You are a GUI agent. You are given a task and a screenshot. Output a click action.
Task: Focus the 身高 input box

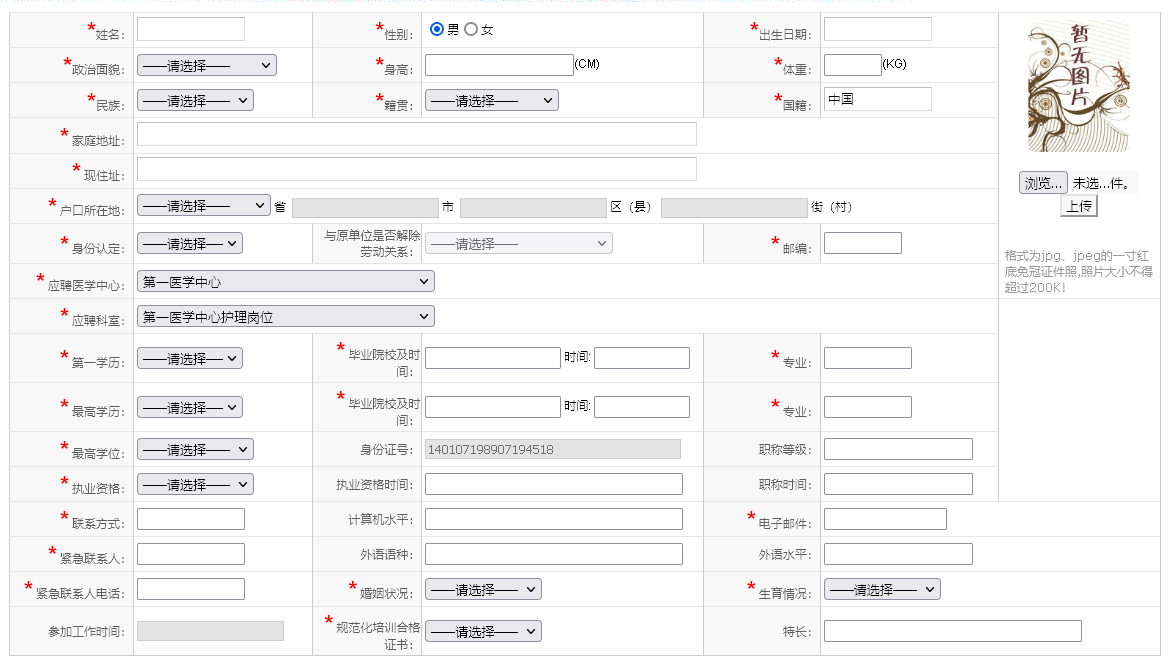pyautogui.click(x=499, y=65)
